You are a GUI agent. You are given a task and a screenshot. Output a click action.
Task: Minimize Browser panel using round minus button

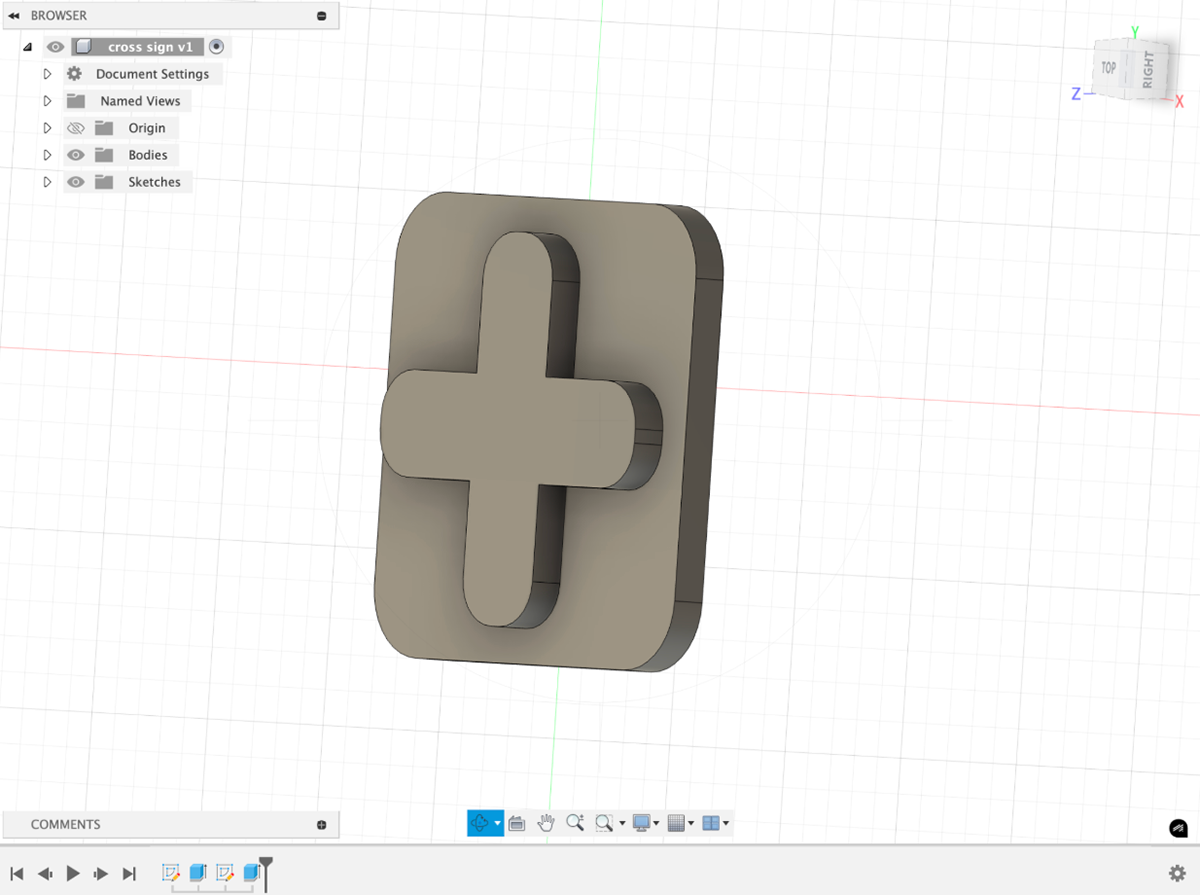pyautogui.click(x=321, y=16)
